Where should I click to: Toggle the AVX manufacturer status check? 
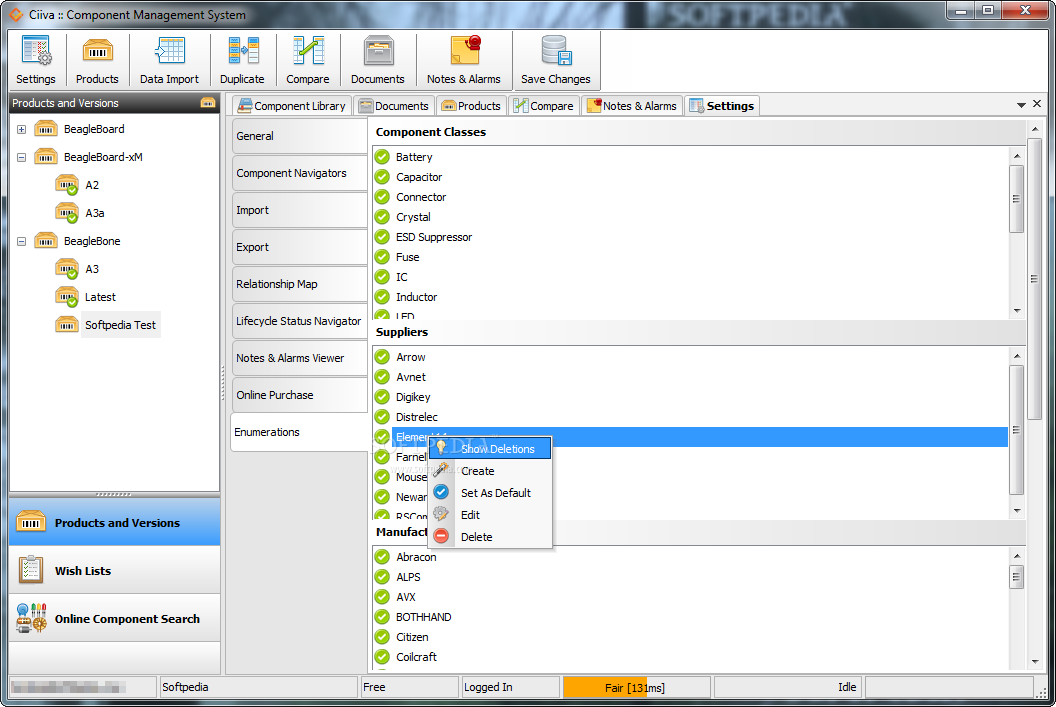click(383, 597)
